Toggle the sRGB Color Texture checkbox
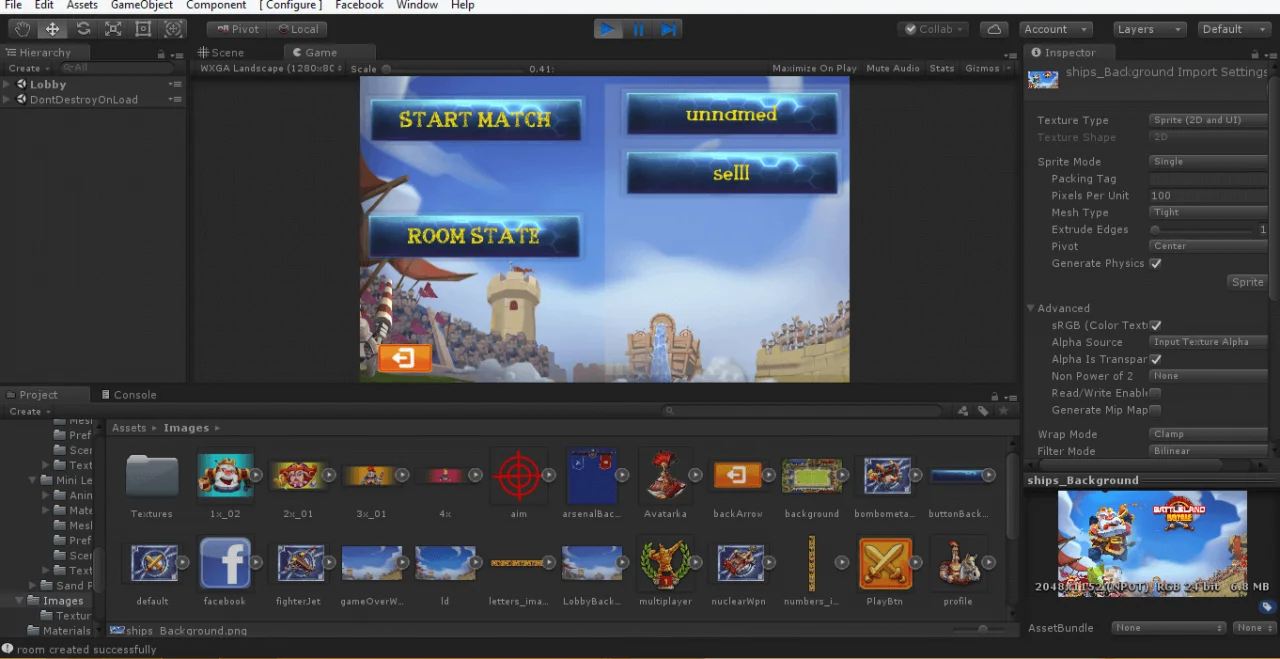 tap(1155, 325)
